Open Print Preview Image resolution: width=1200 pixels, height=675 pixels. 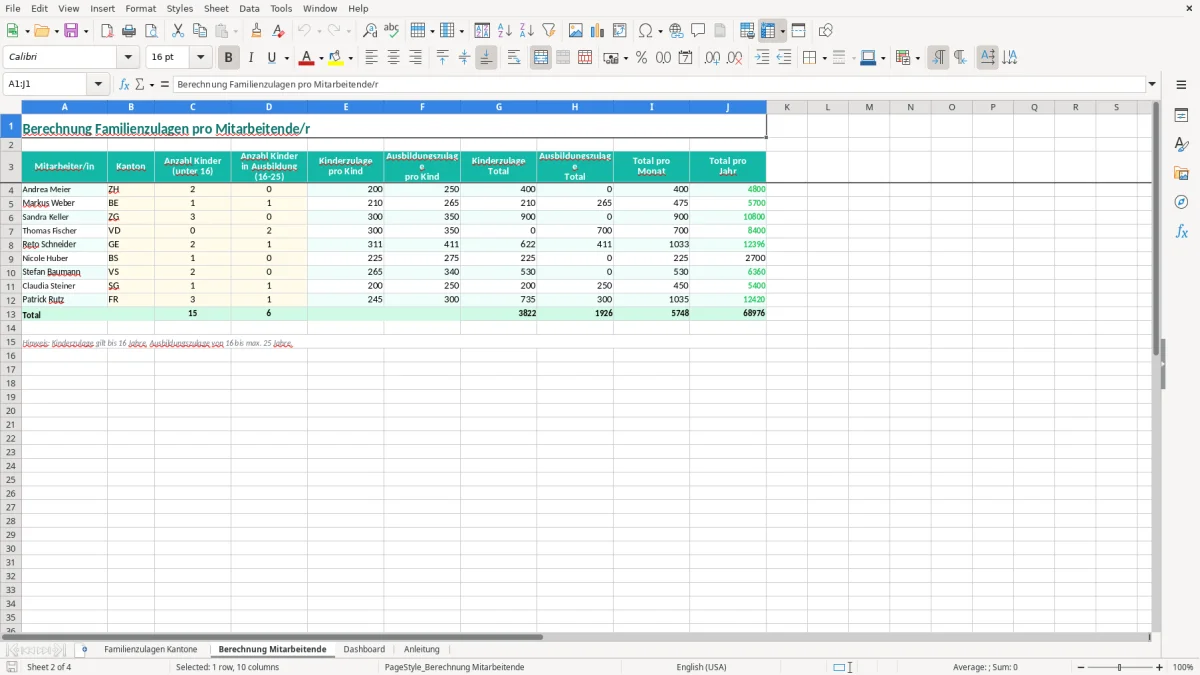pyautogui.click(x=151, y=31)
